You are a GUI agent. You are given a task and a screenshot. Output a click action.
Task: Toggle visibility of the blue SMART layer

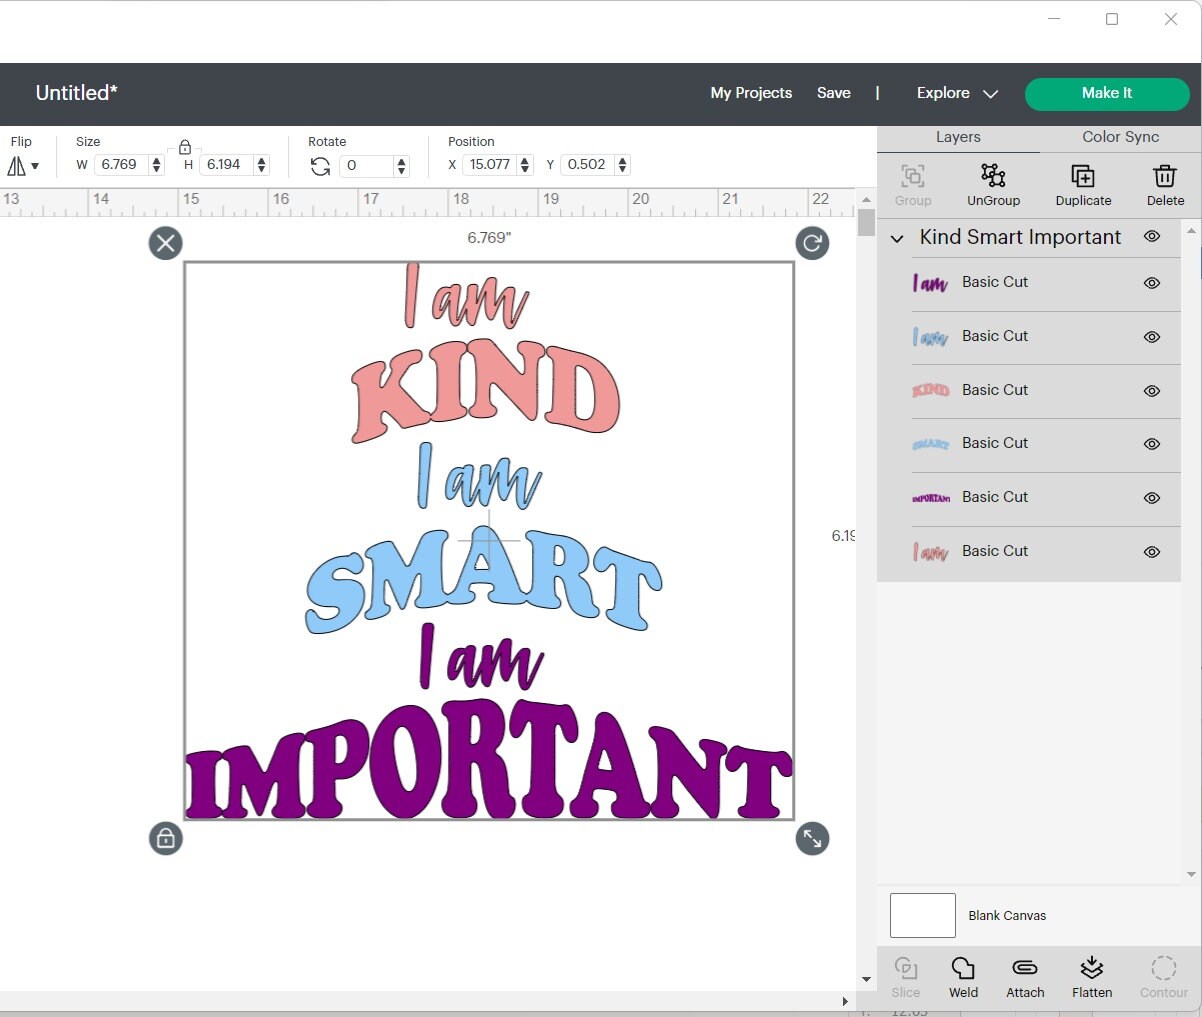tap(1151, 444)
